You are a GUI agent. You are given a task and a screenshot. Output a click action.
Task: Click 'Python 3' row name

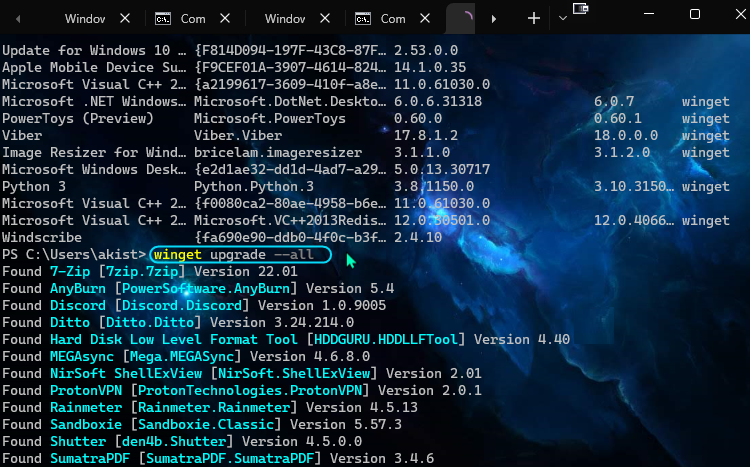click(34, 187)
